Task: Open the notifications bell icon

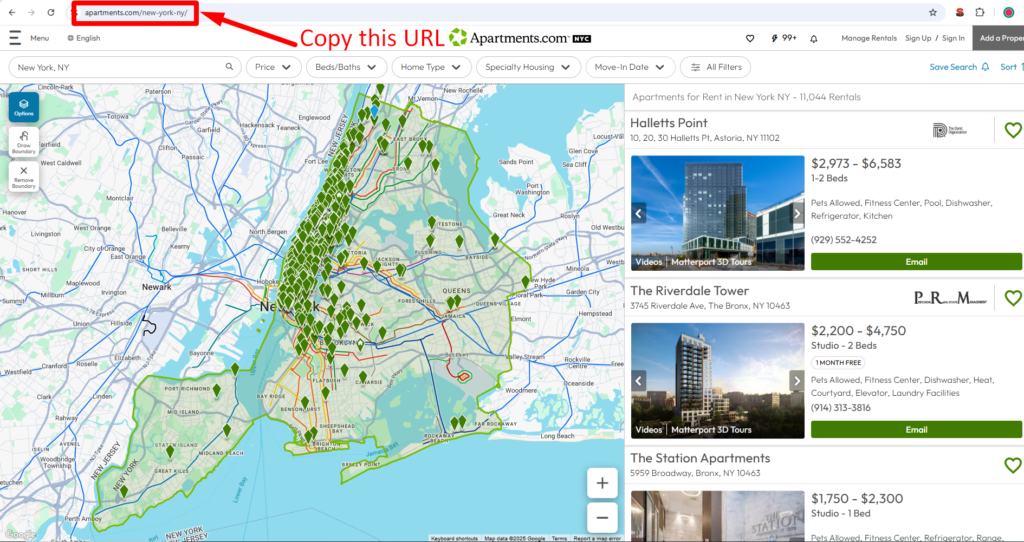Action: click(814, 39)
